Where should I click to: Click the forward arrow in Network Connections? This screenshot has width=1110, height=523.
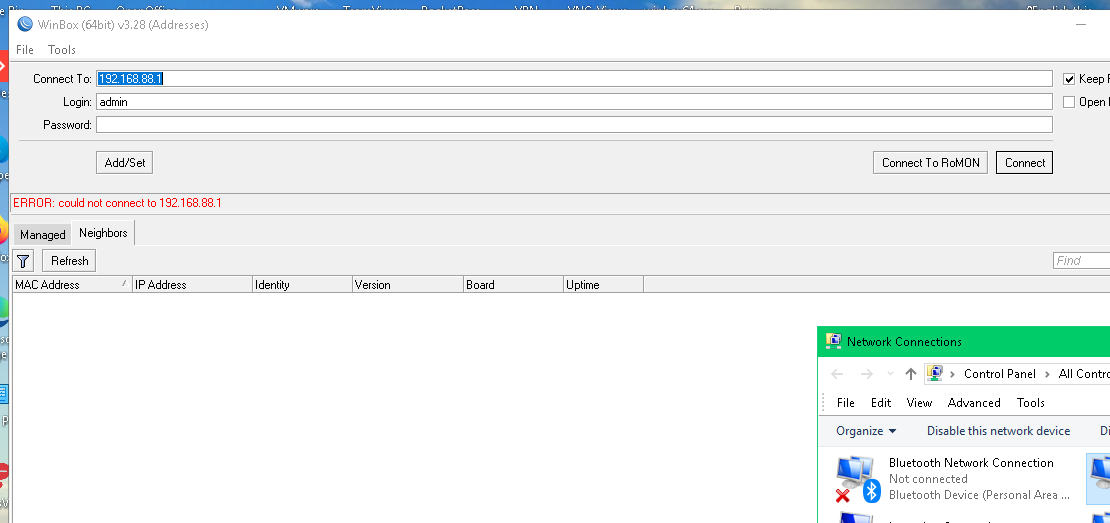coord(866,374)
